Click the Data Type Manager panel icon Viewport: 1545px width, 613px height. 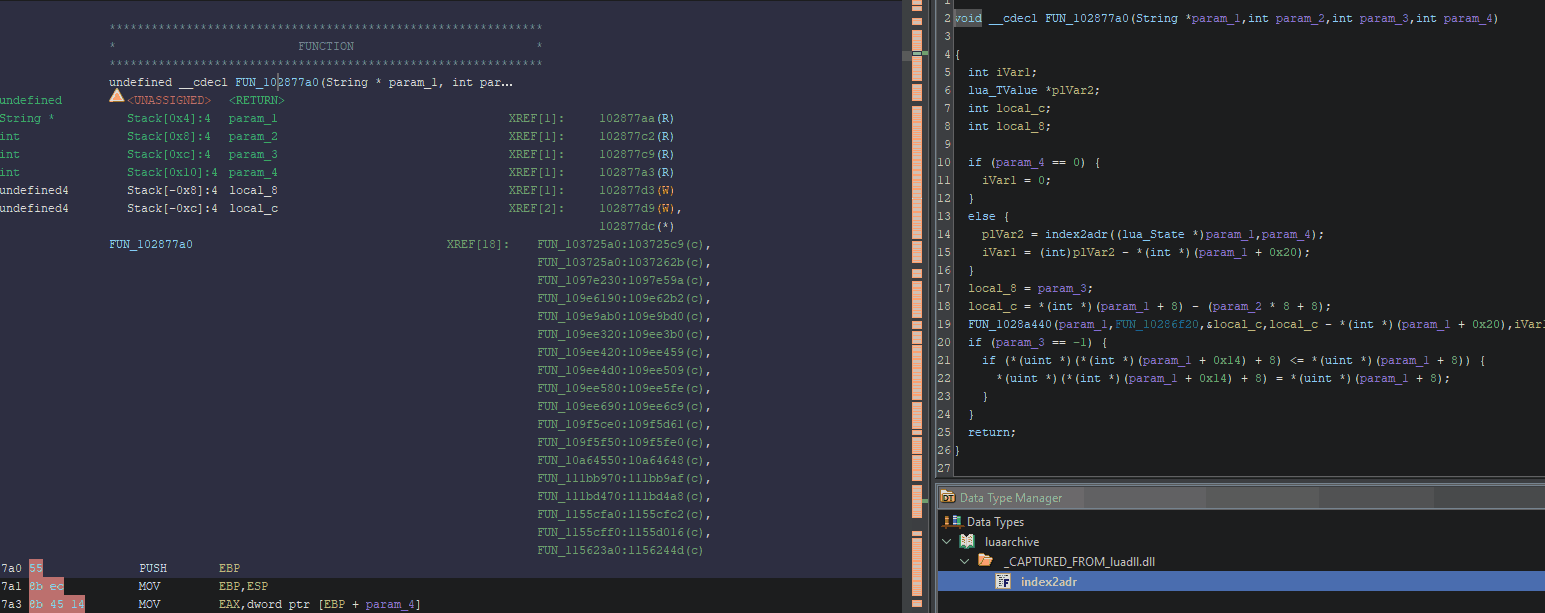tap(948, 497)
